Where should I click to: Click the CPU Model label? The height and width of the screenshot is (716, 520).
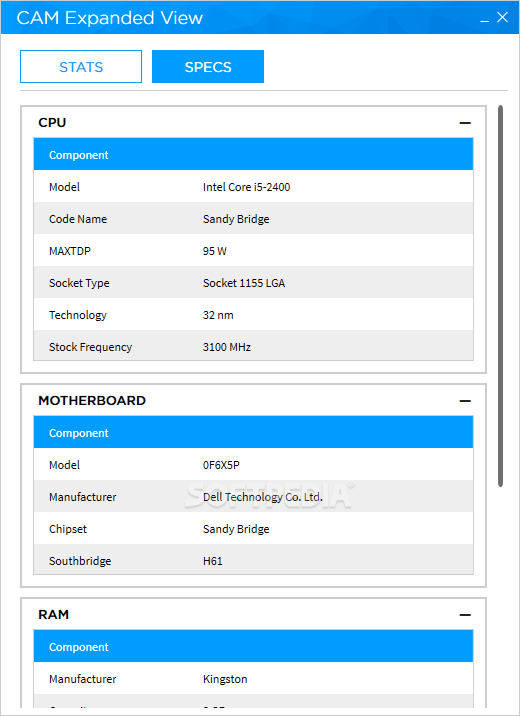click(64, 187)
